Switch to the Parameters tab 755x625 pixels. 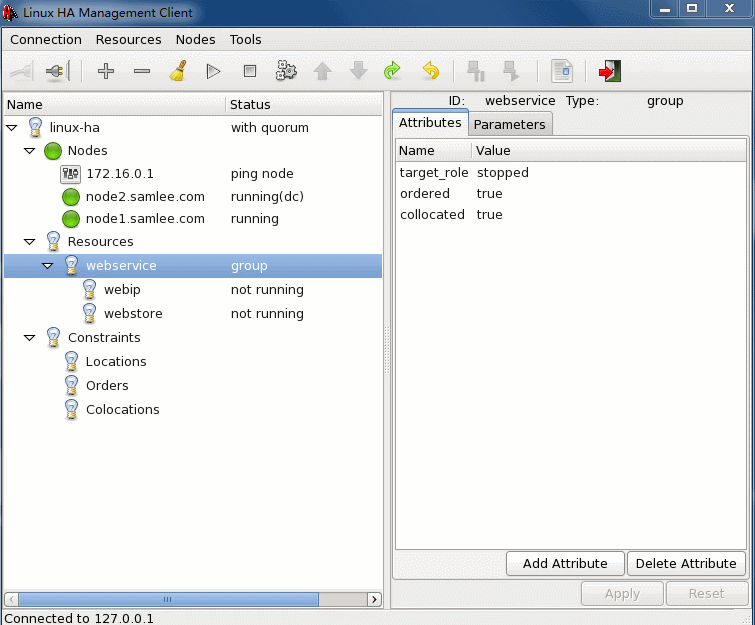coord(509,124)
